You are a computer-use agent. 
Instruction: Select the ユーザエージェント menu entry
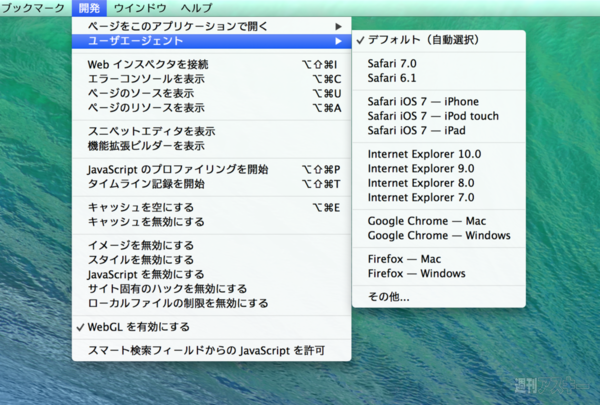(x=212, y=41)
